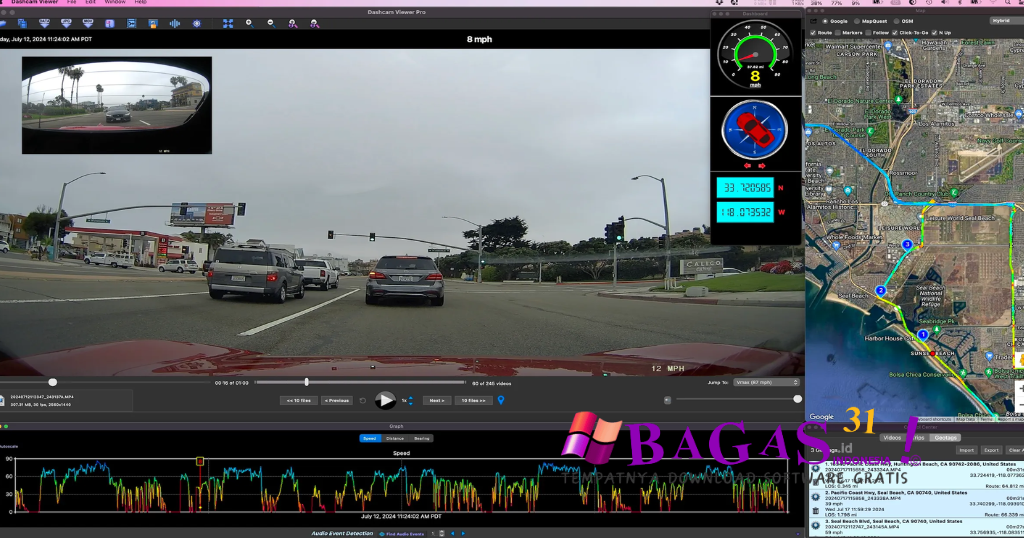Image resolution: width=1024 pixels, height=538 pixels.
Task: Click the second purple magnifier zoom icon
Action: click(x=315, y=23)
